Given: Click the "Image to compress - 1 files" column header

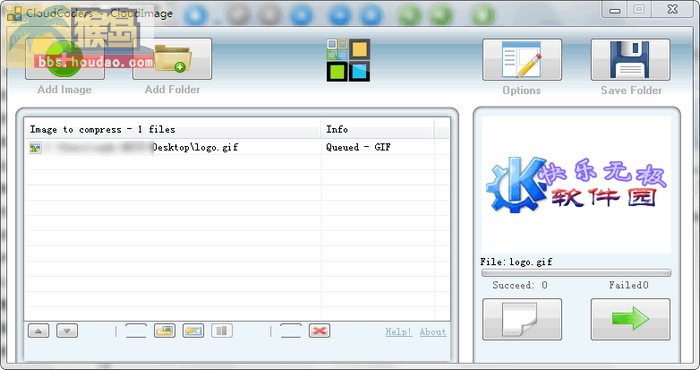Looking at the screenshot, I should tap(172, 129).
